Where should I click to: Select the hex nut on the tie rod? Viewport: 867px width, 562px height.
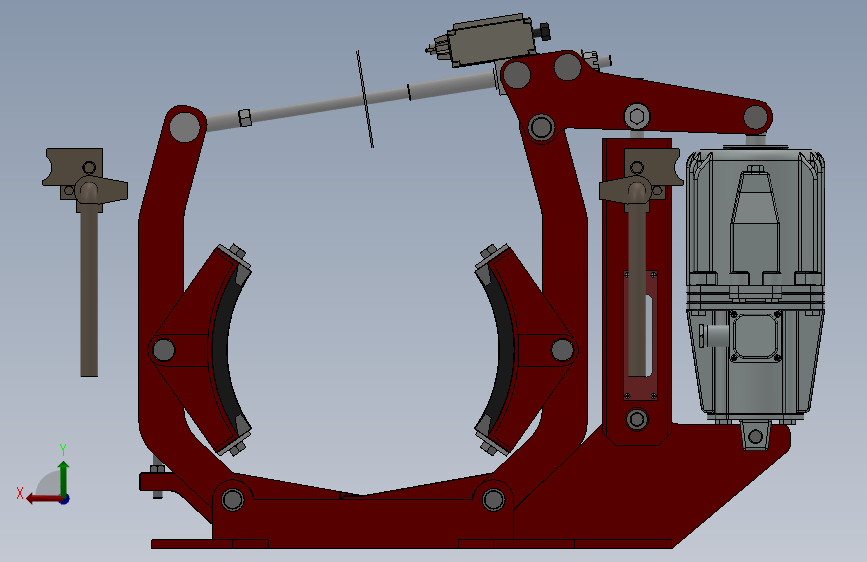(246, 118)
